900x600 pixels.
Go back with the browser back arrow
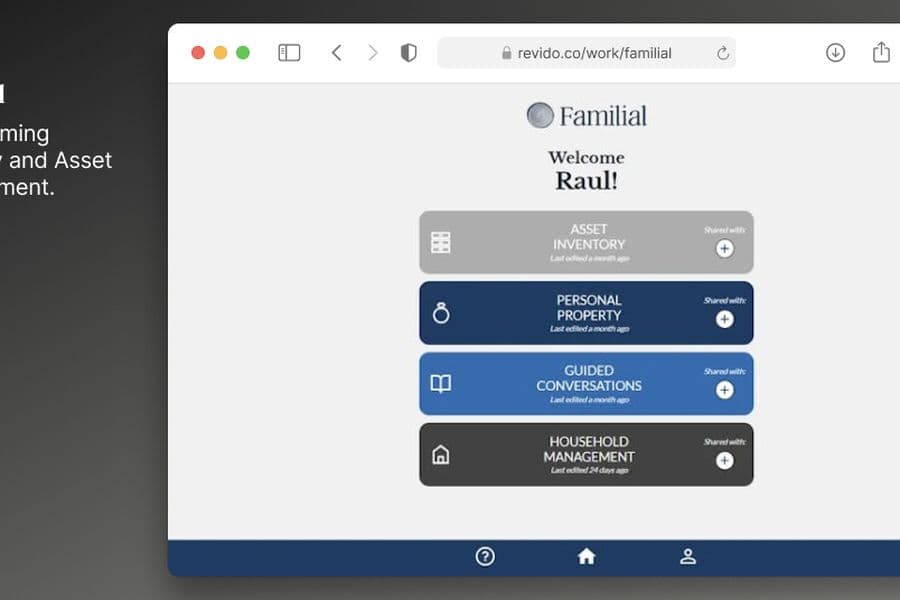pos(337,53)
